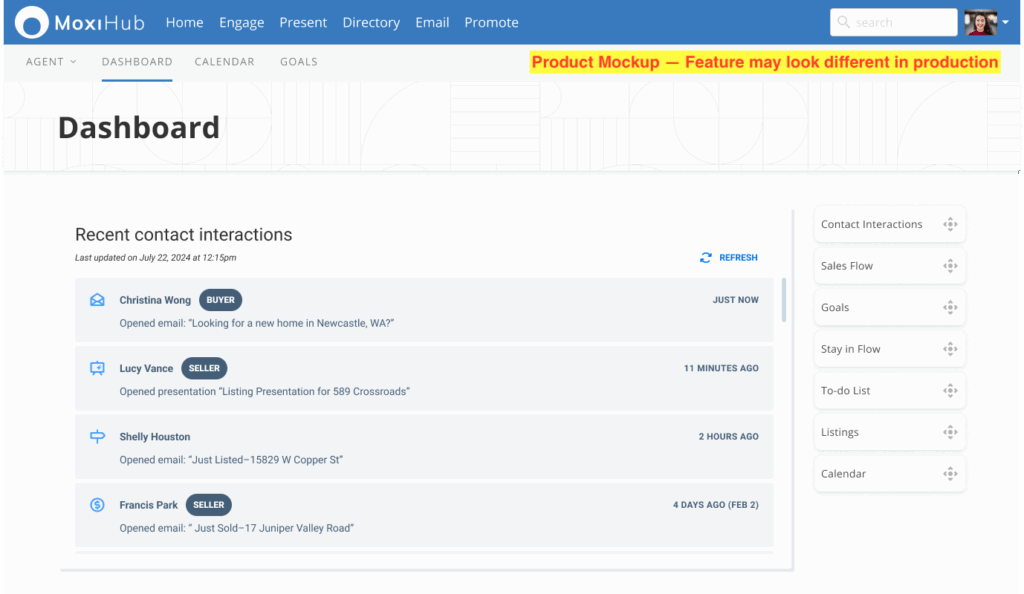Click the Refresh button
The width and height of the screenshot is (1024, 594).
coord(729,257)
